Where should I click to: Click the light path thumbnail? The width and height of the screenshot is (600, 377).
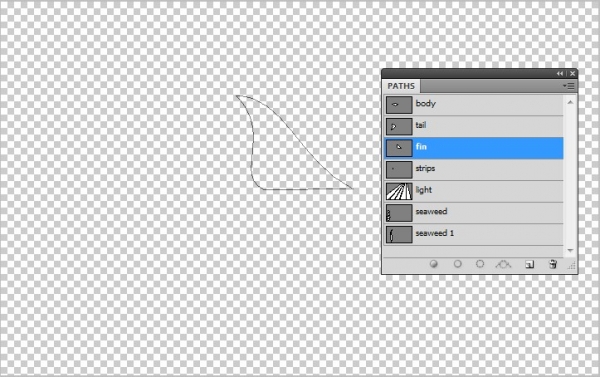399,191
